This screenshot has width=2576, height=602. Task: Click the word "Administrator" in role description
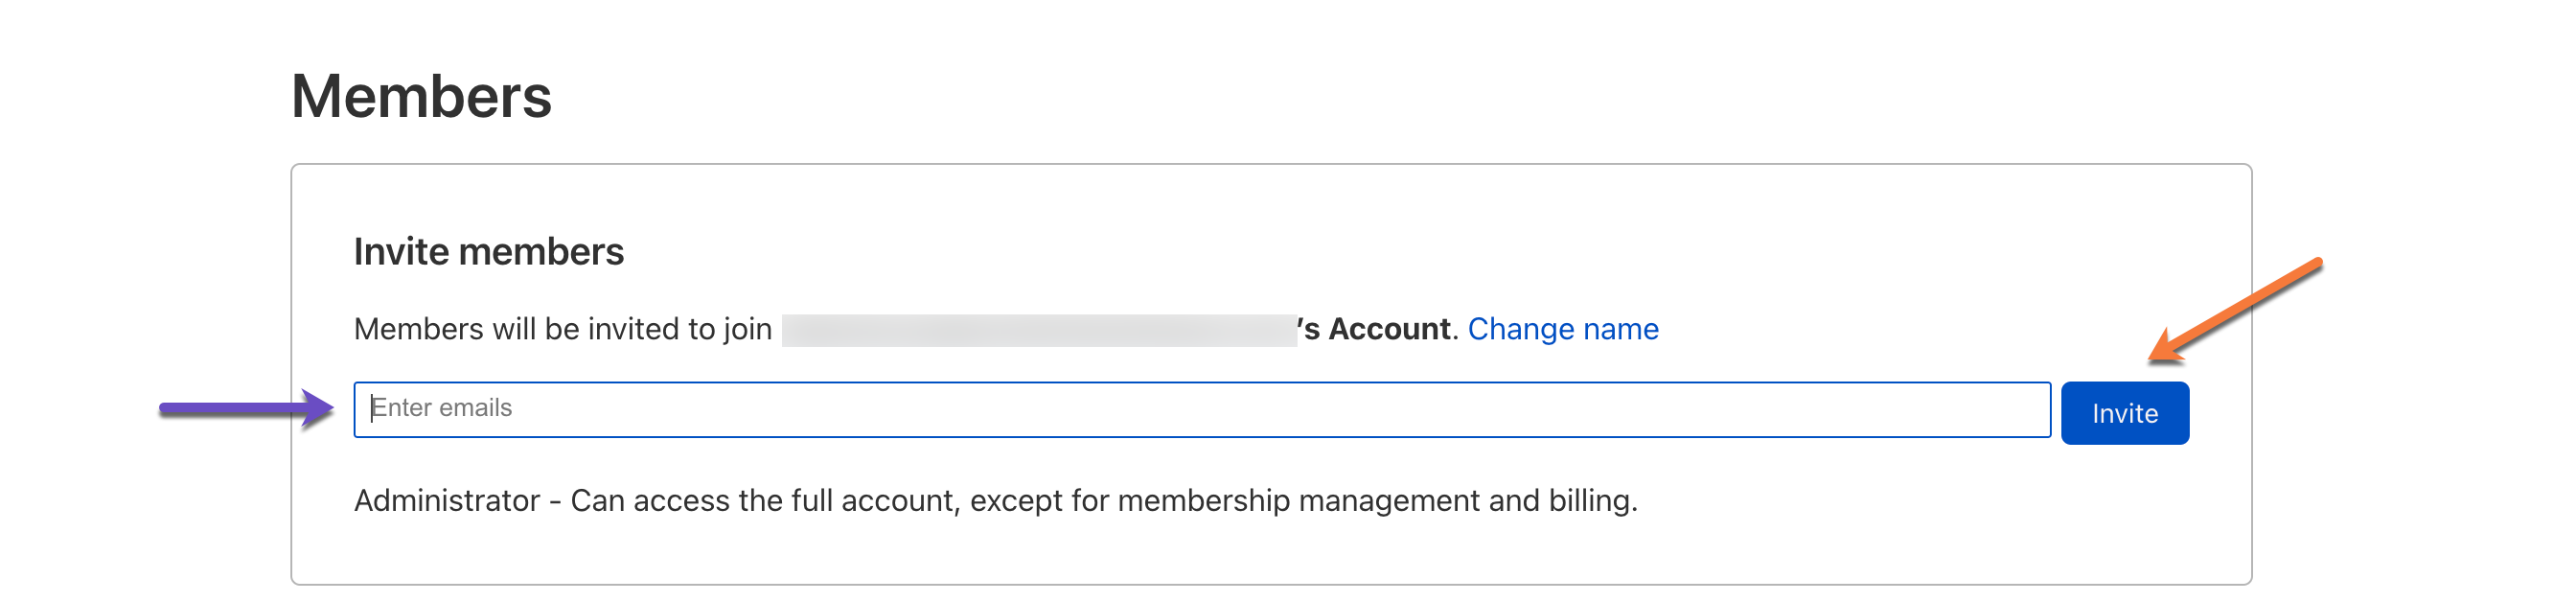pyautogui.click(x=447, y=500)
